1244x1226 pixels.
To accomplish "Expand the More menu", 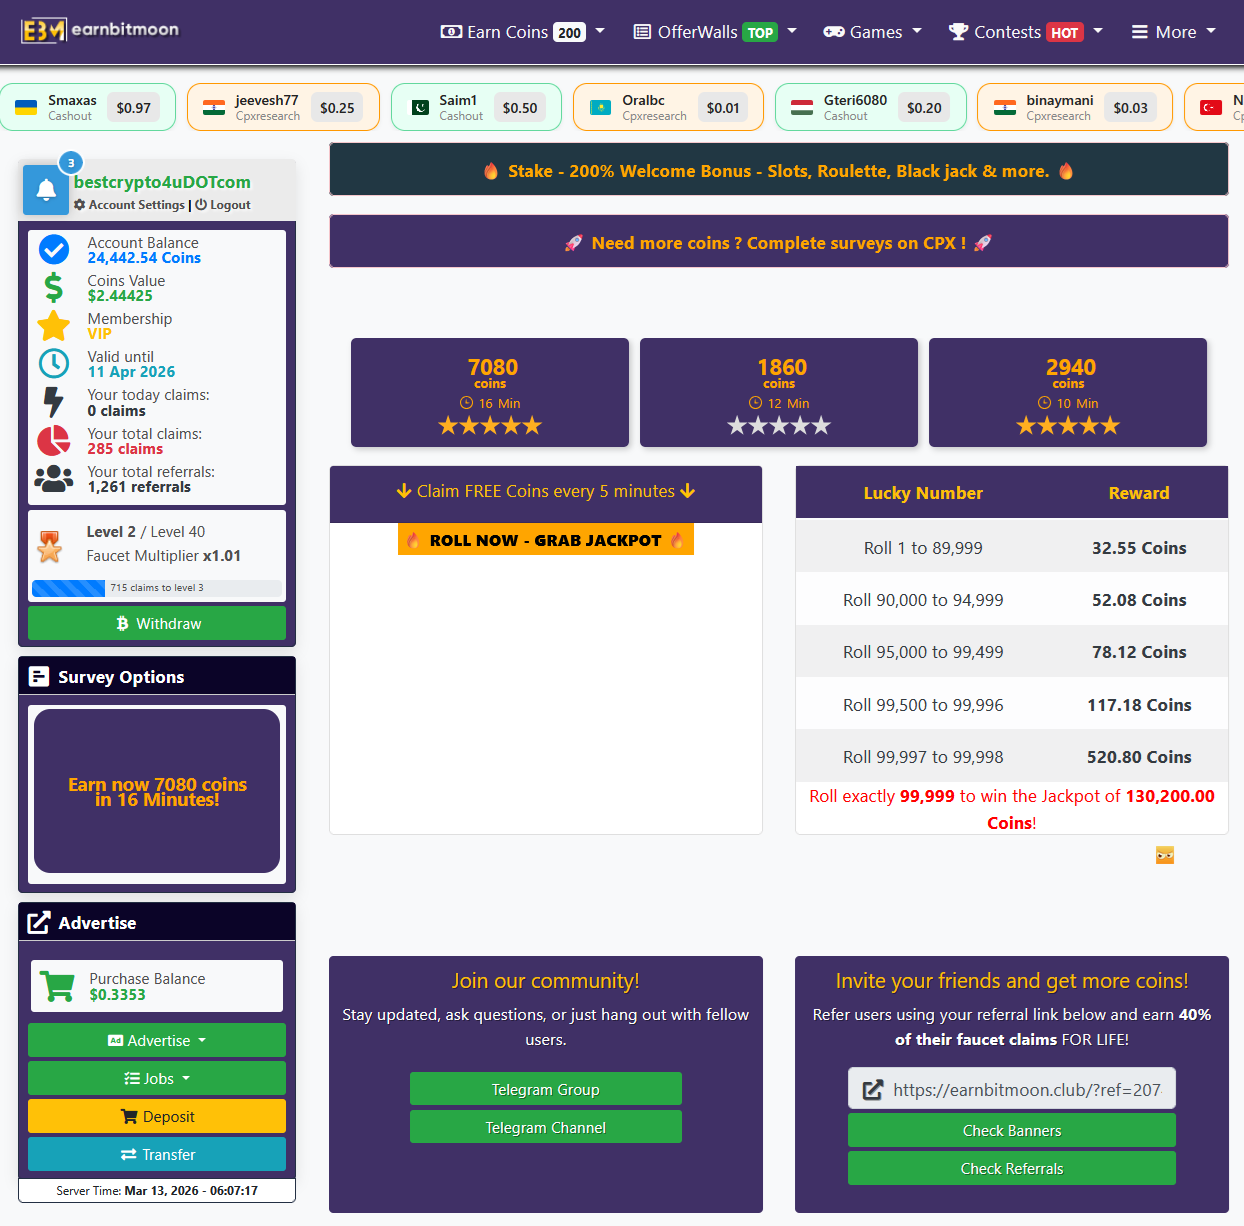I will point(1173,31).
